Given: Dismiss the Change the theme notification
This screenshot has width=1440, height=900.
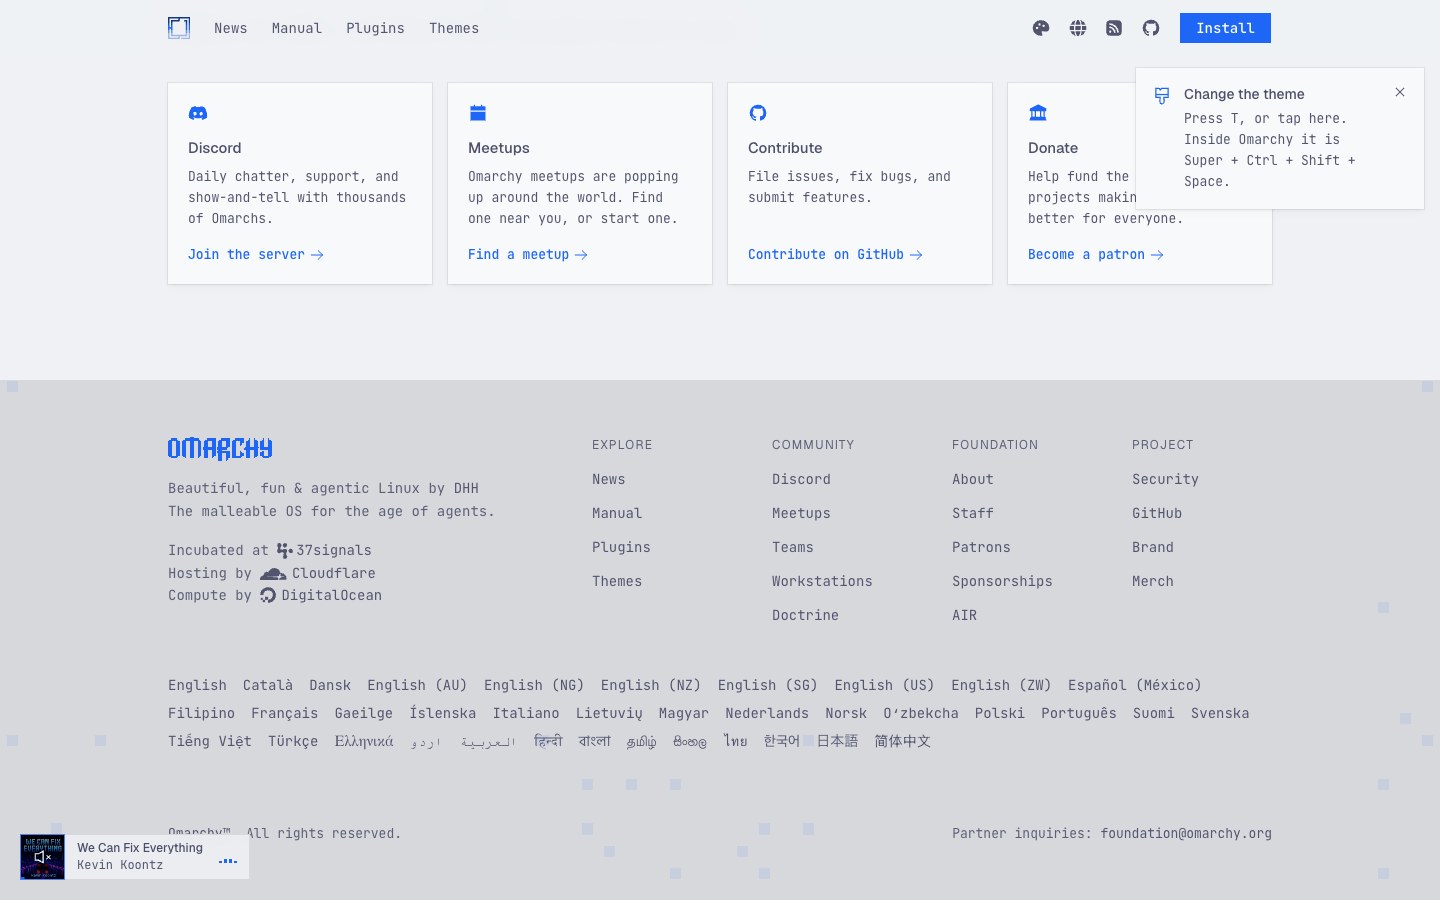Looking at the screenshot, I should tap(1400, 92).
